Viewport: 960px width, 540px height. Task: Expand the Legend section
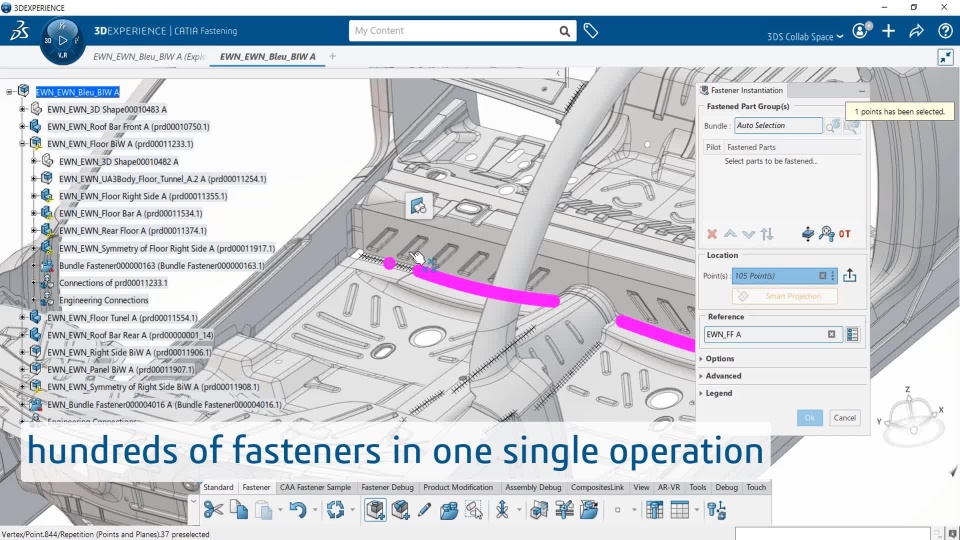tap(719, 393)
